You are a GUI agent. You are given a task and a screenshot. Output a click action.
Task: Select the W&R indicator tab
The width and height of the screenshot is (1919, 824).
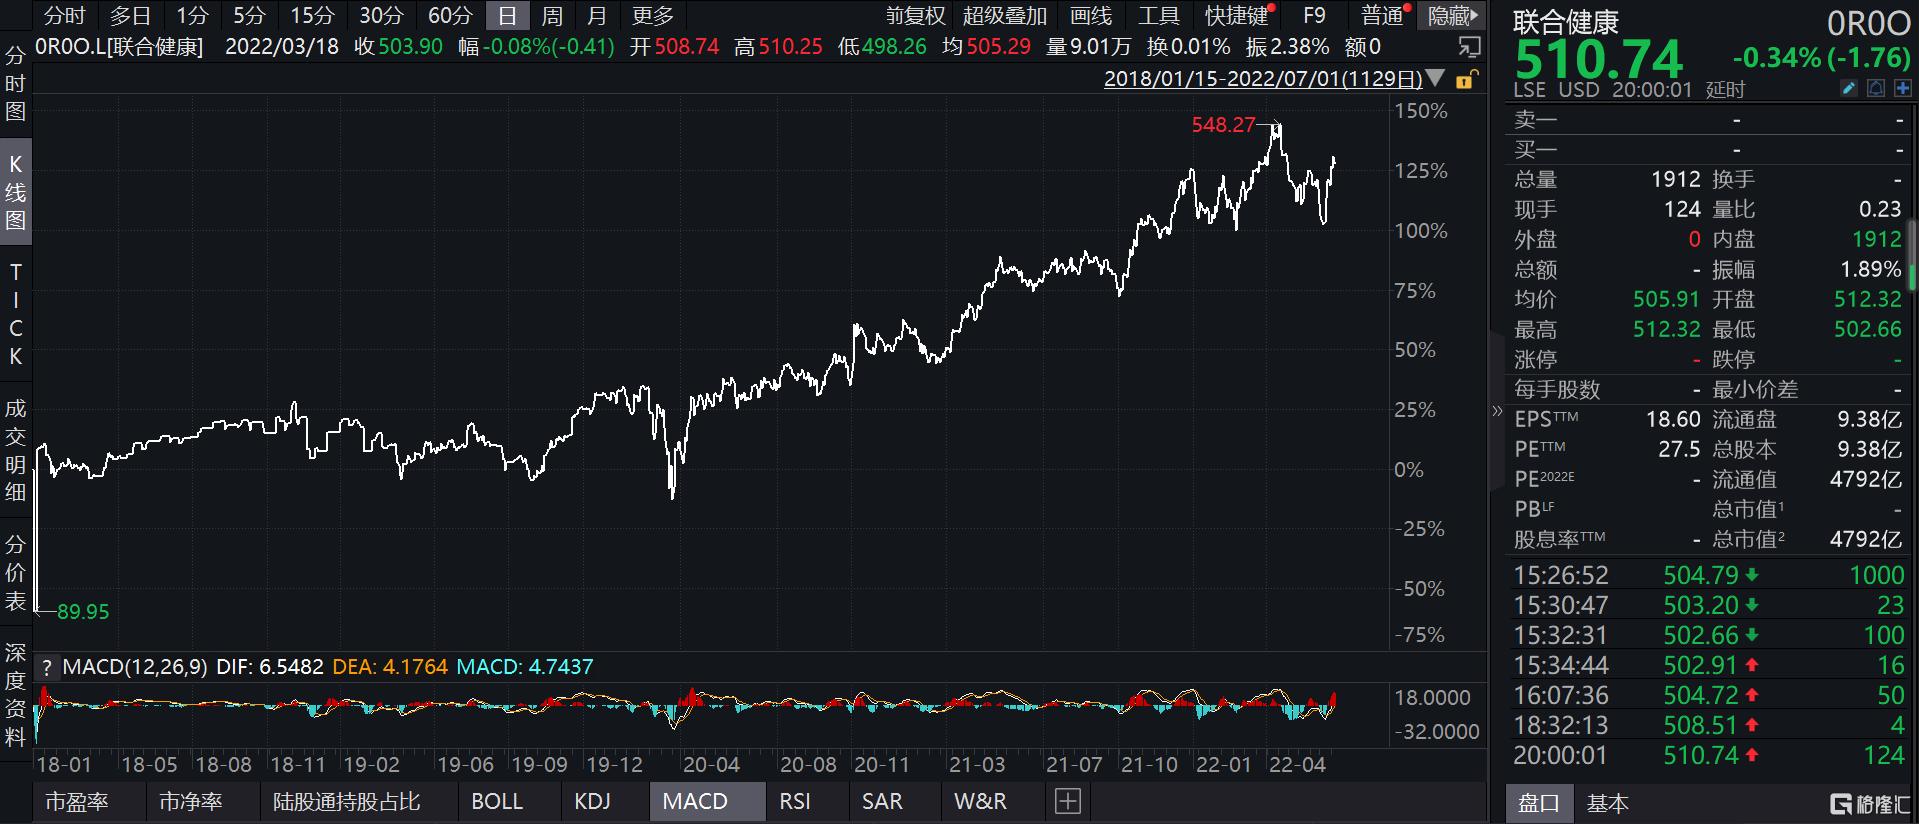coord(980,801)
